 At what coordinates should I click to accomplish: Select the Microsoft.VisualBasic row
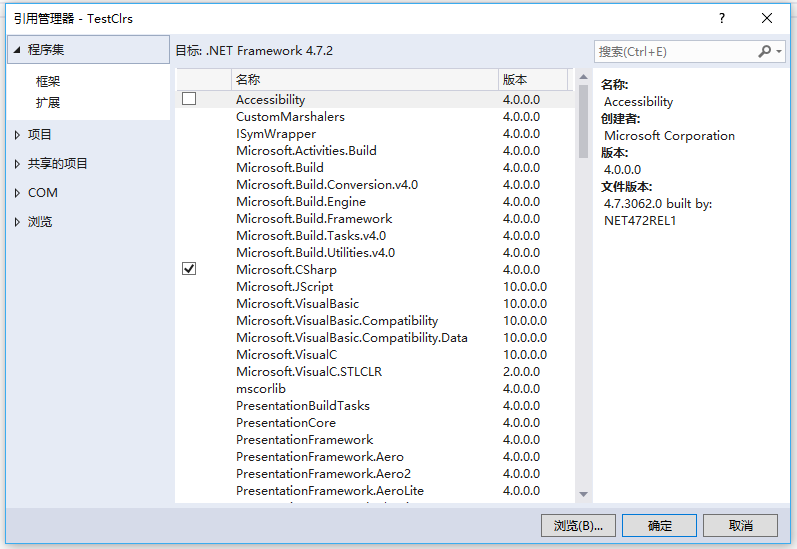click(375, 303)
